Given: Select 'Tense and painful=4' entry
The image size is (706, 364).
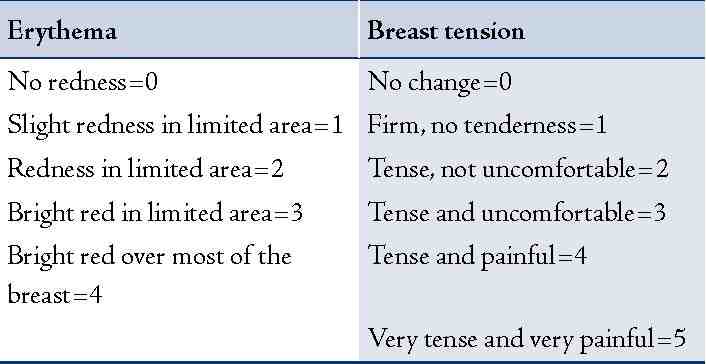Looking at the screenshot, I should coord(477,257).
